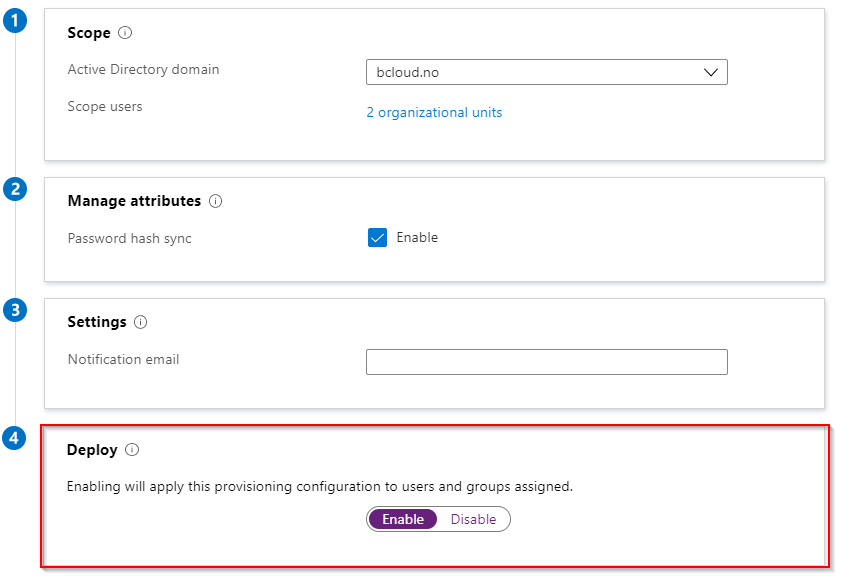The width and height of the screenshot is (865, 580).
Task: Click the Notification email text field
Action: click(x=546, y=361)
